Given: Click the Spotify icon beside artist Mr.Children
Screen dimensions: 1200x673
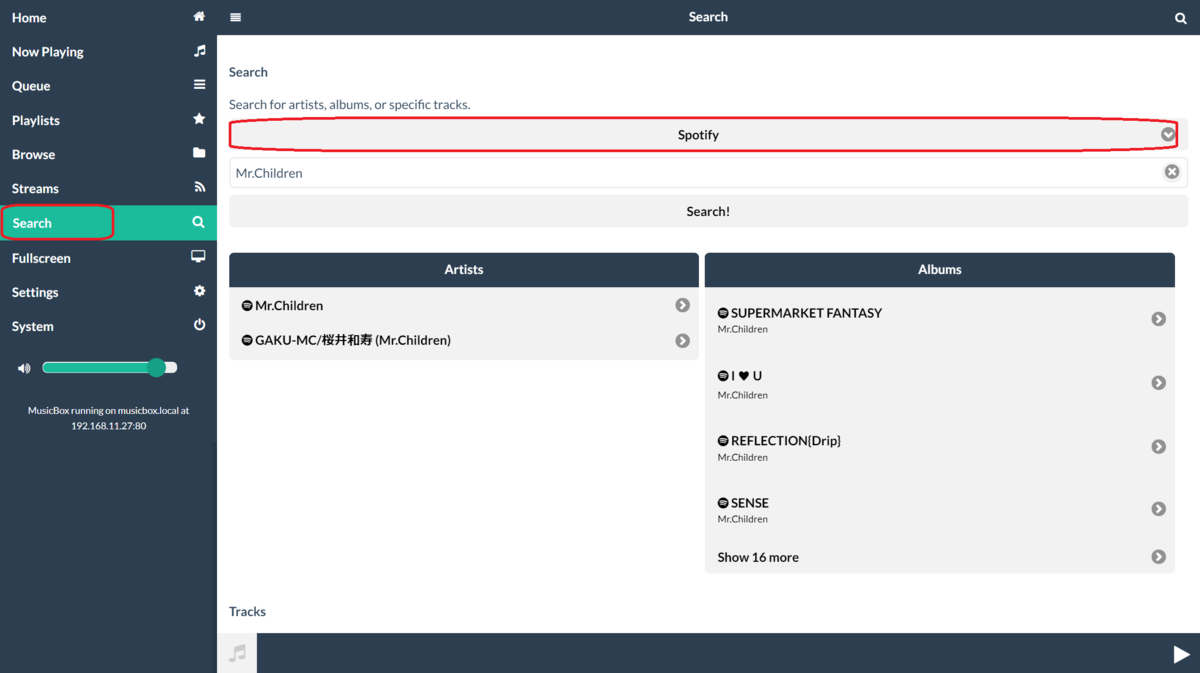Looking at the screenshot, I should (247, 305).
